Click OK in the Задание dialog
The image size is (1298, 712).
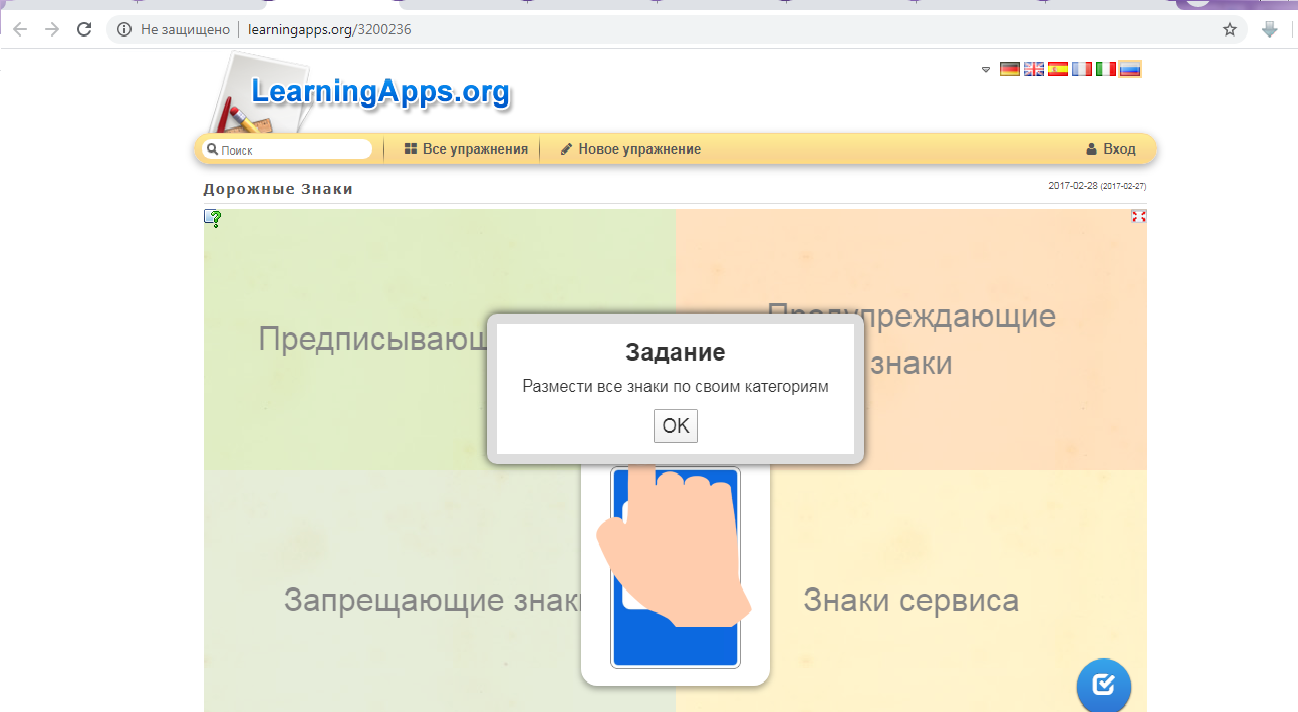pyautogui.click(x=676, y=426)
